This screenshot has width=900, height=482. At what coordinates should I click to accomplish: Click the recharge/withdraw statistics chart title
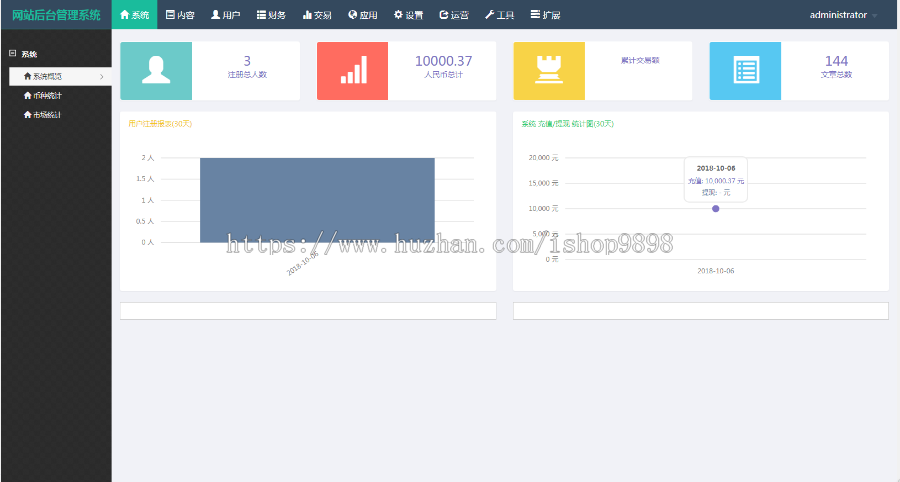click(568, 123)
